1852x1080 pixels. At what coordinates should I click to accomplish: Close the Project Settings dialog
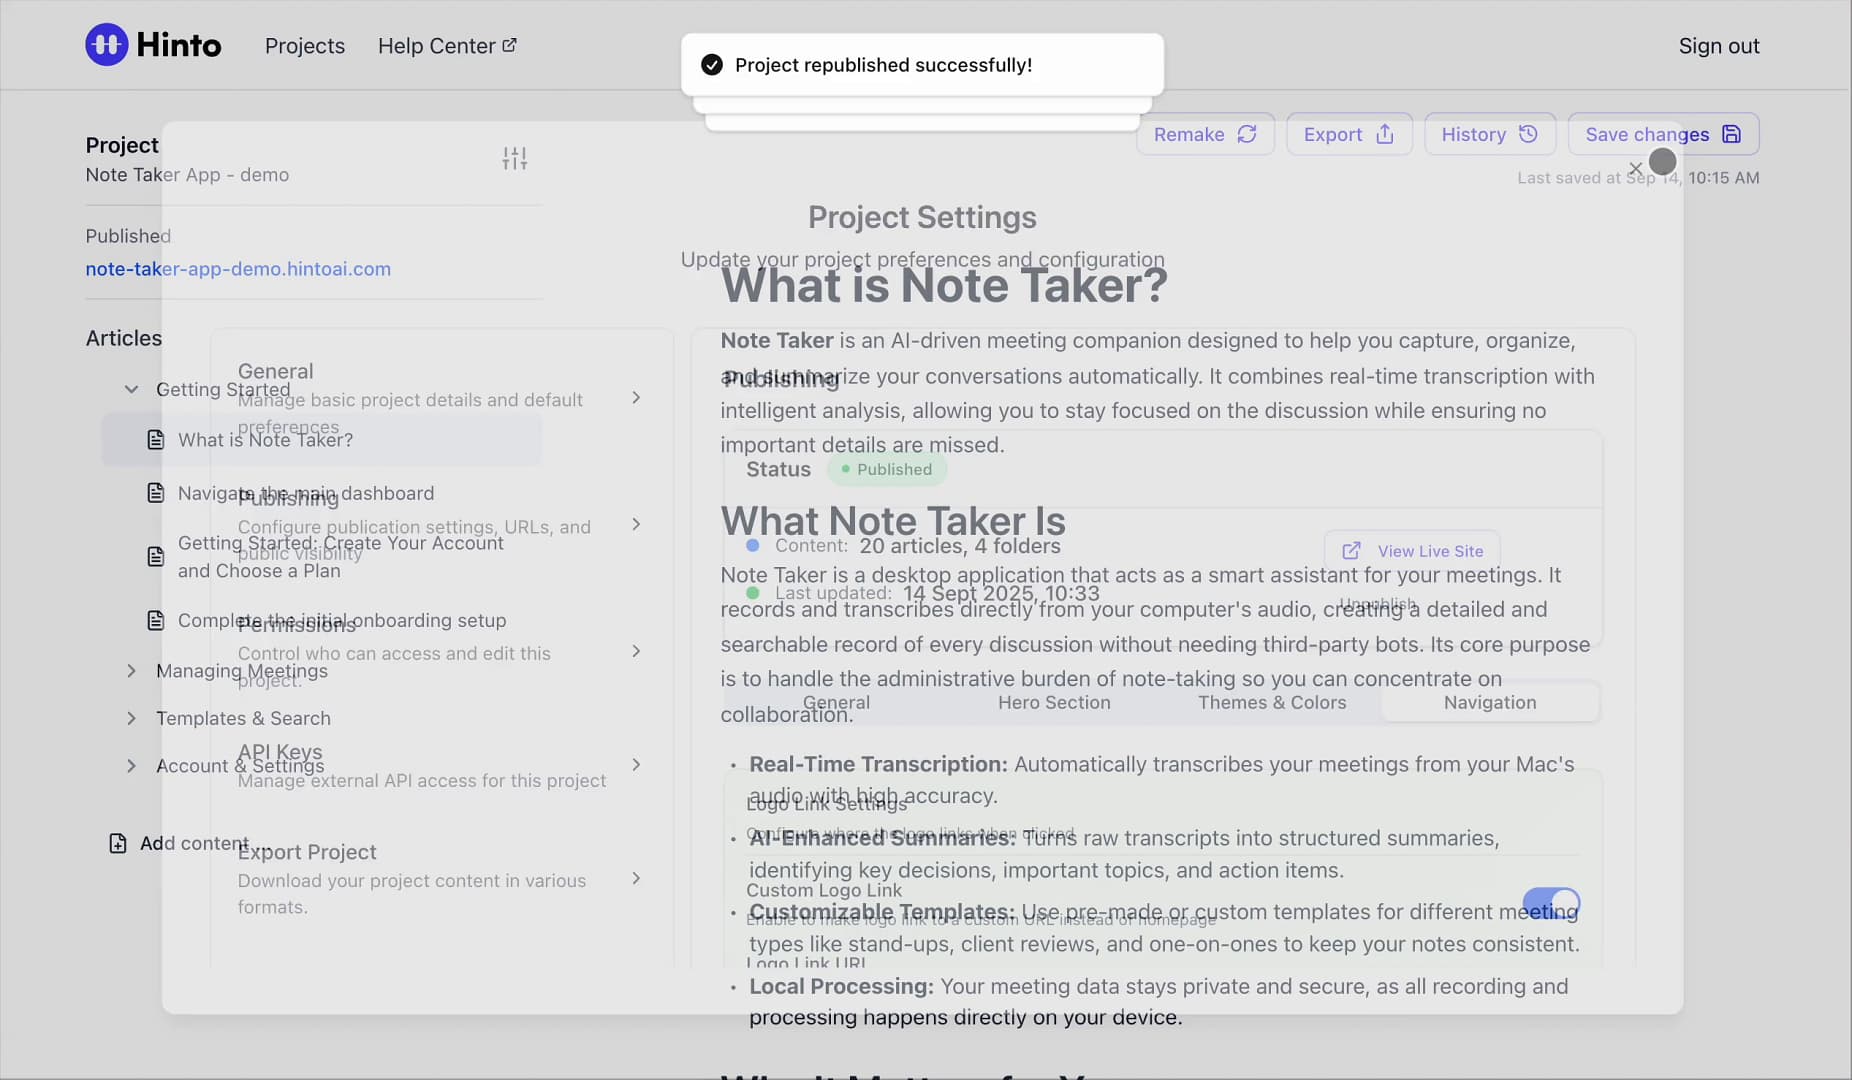point(1636,168)
